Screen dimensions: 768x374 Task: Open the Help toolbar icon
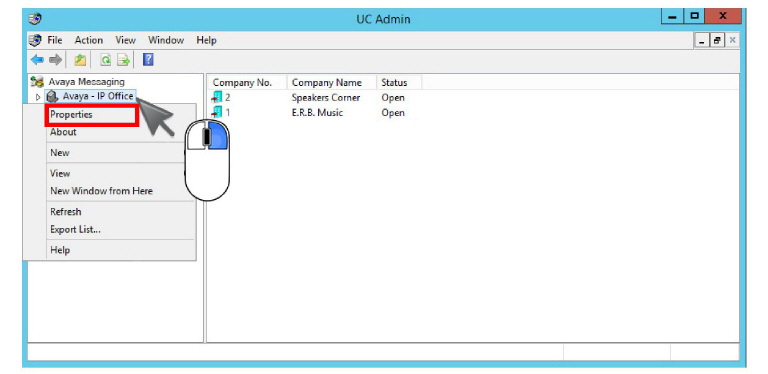pos(148,60)
